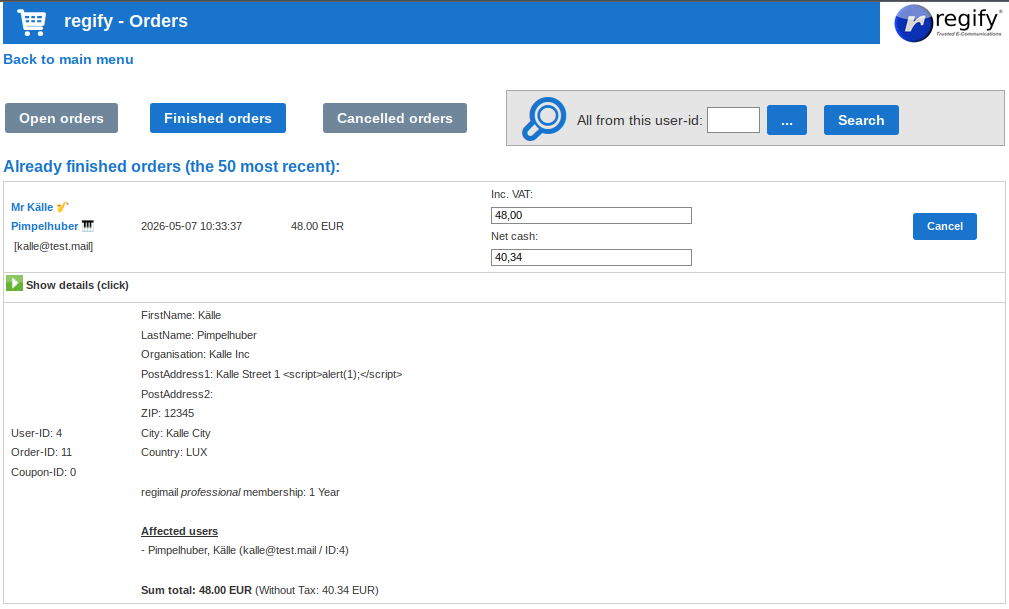Click the Order-ID: 11 text

[41, 452]
